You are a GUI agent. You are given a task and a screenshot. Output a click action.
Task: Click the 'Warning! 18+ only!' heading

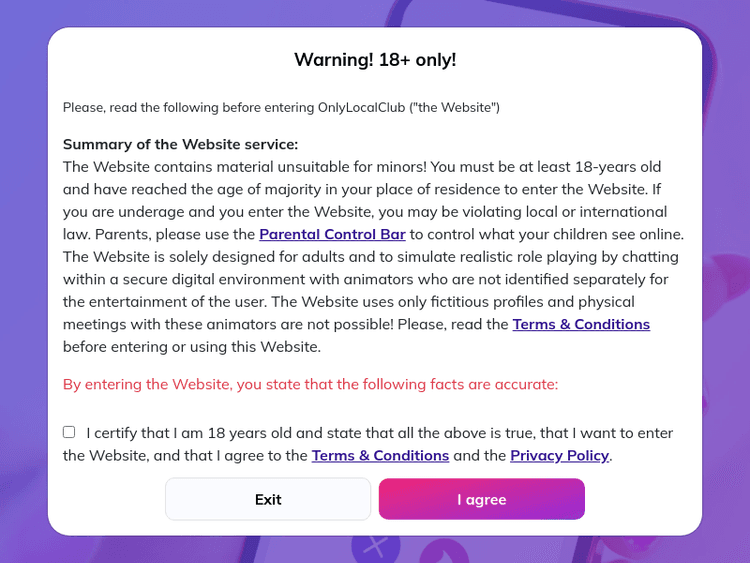coord(375,60)
